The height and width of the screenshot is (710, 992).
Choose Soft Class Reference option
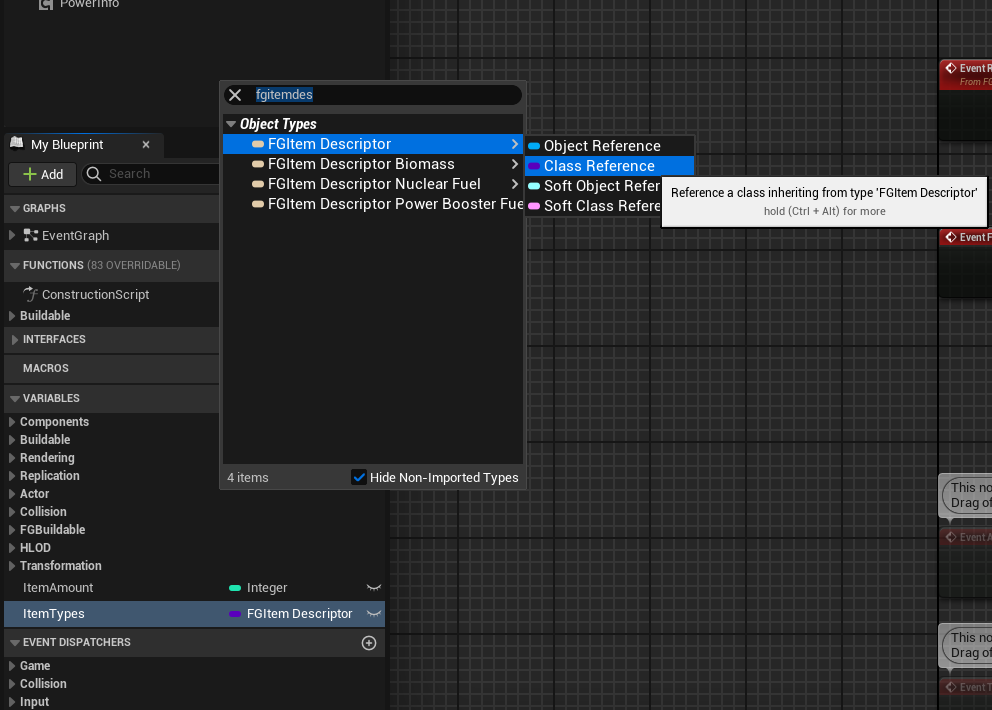[593, 206]
